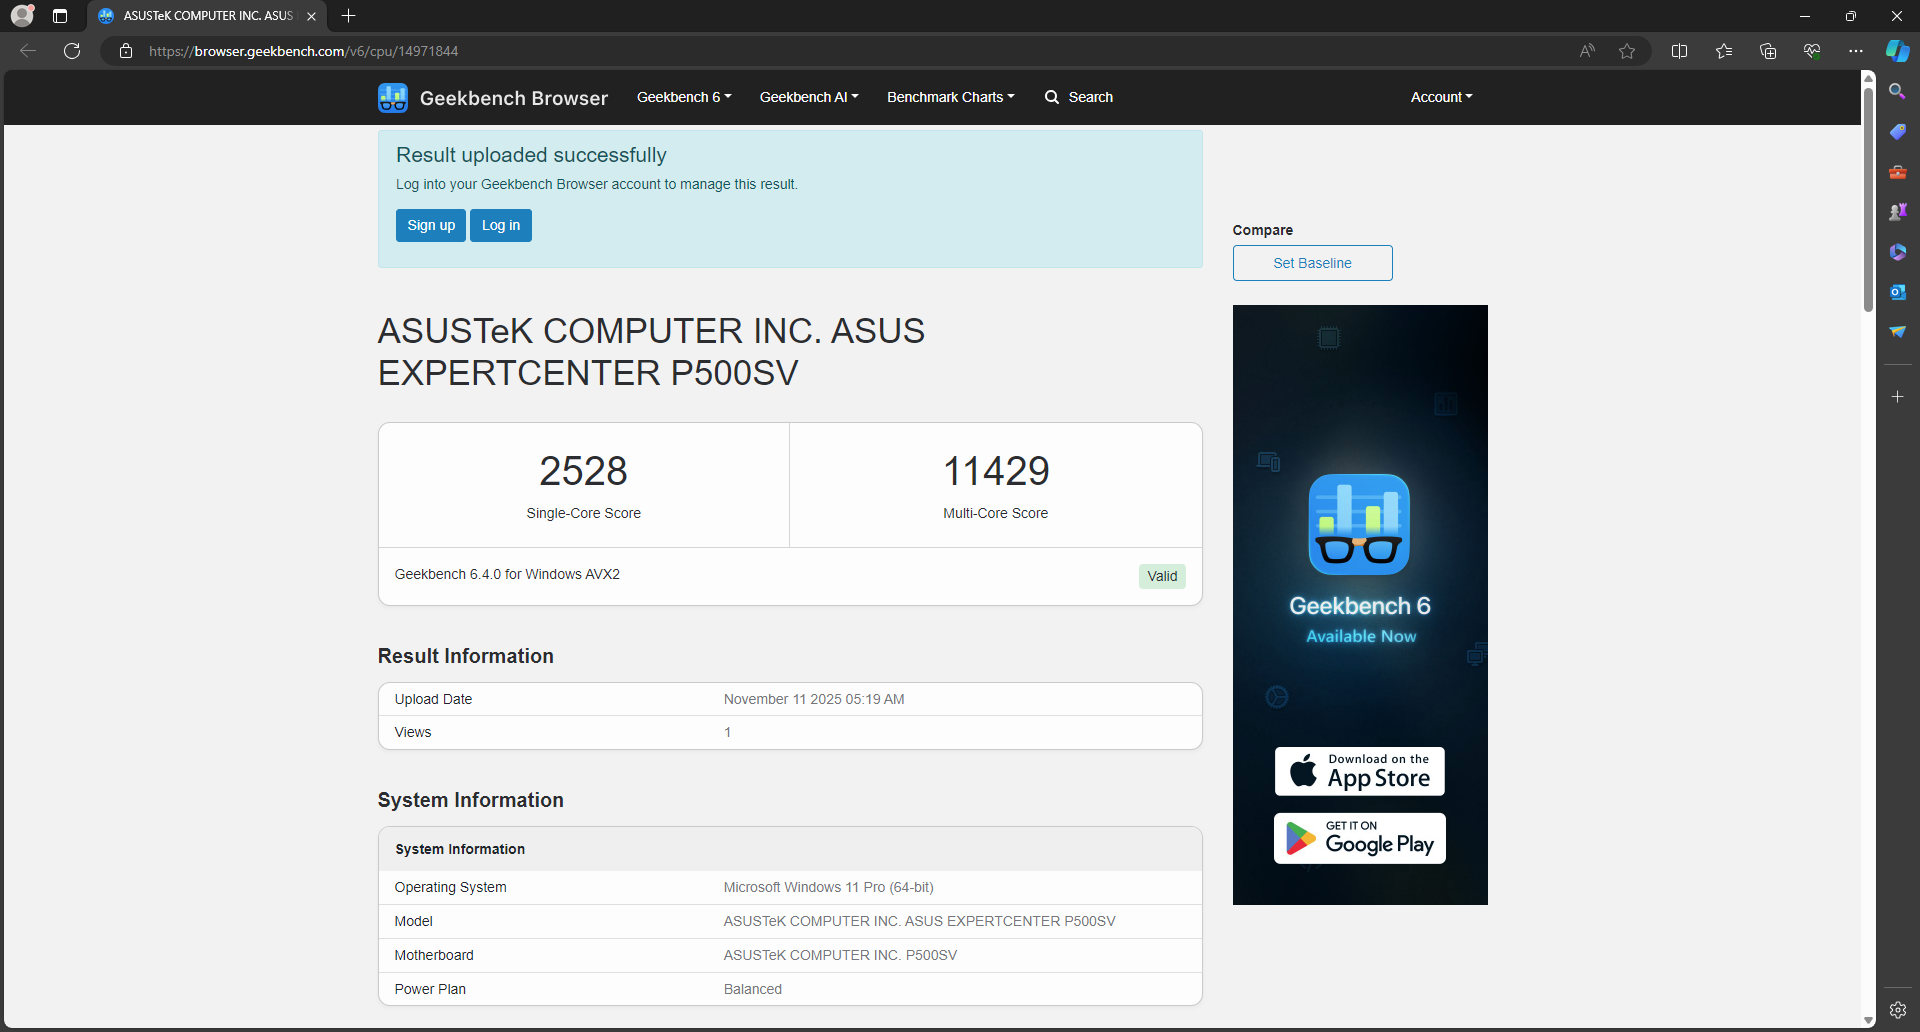This screenshot has height=1032, width=1920.
Task: Expand the Geekbench 6 dropdown menu
Action: tap(684, 97)
